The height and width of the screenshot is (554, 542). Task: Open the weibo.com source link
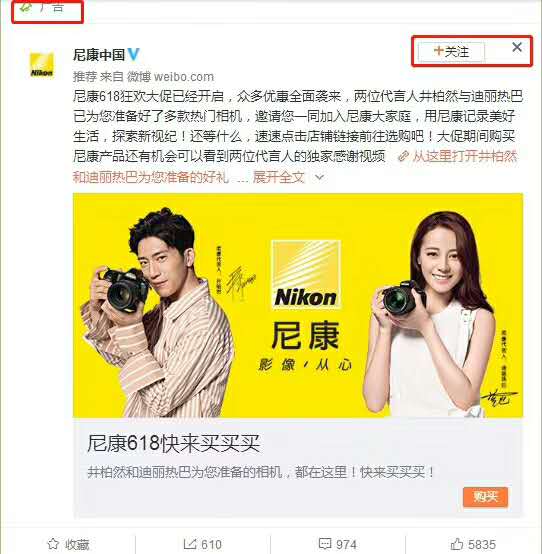pos(184,76)
